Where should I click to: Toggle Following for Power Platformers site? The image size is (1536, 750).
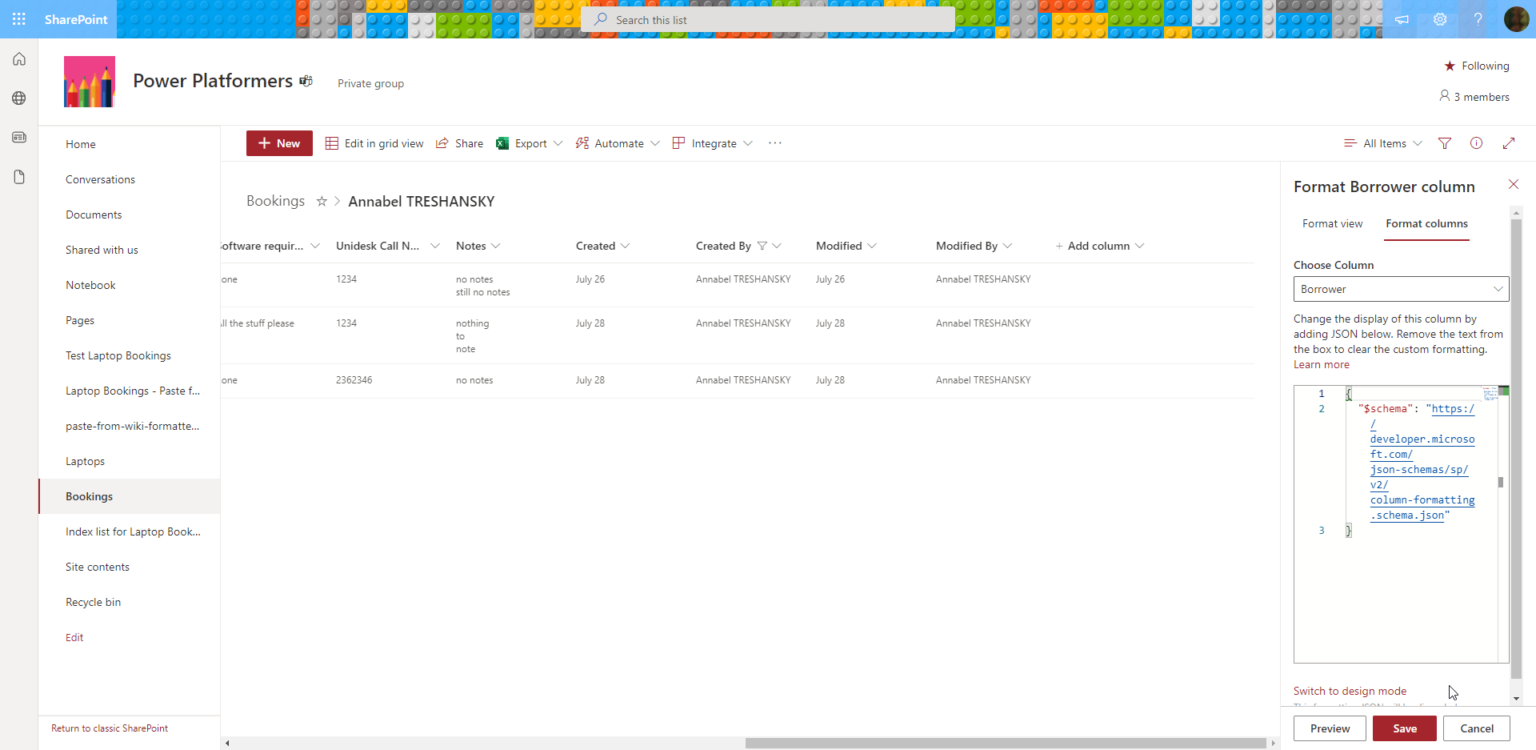click(1476, 66)
